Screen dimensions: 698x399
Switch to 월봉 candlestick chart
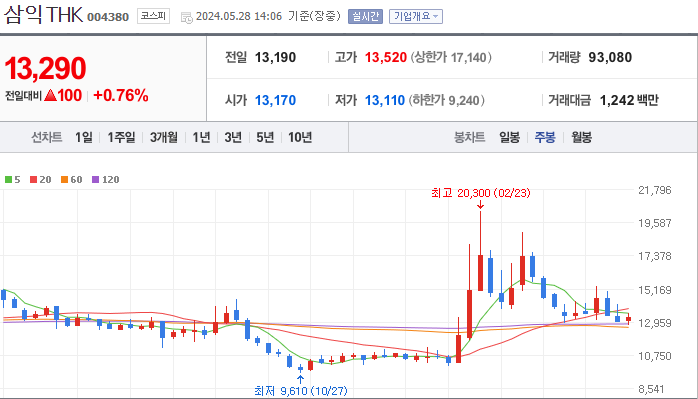pos(581,138)
